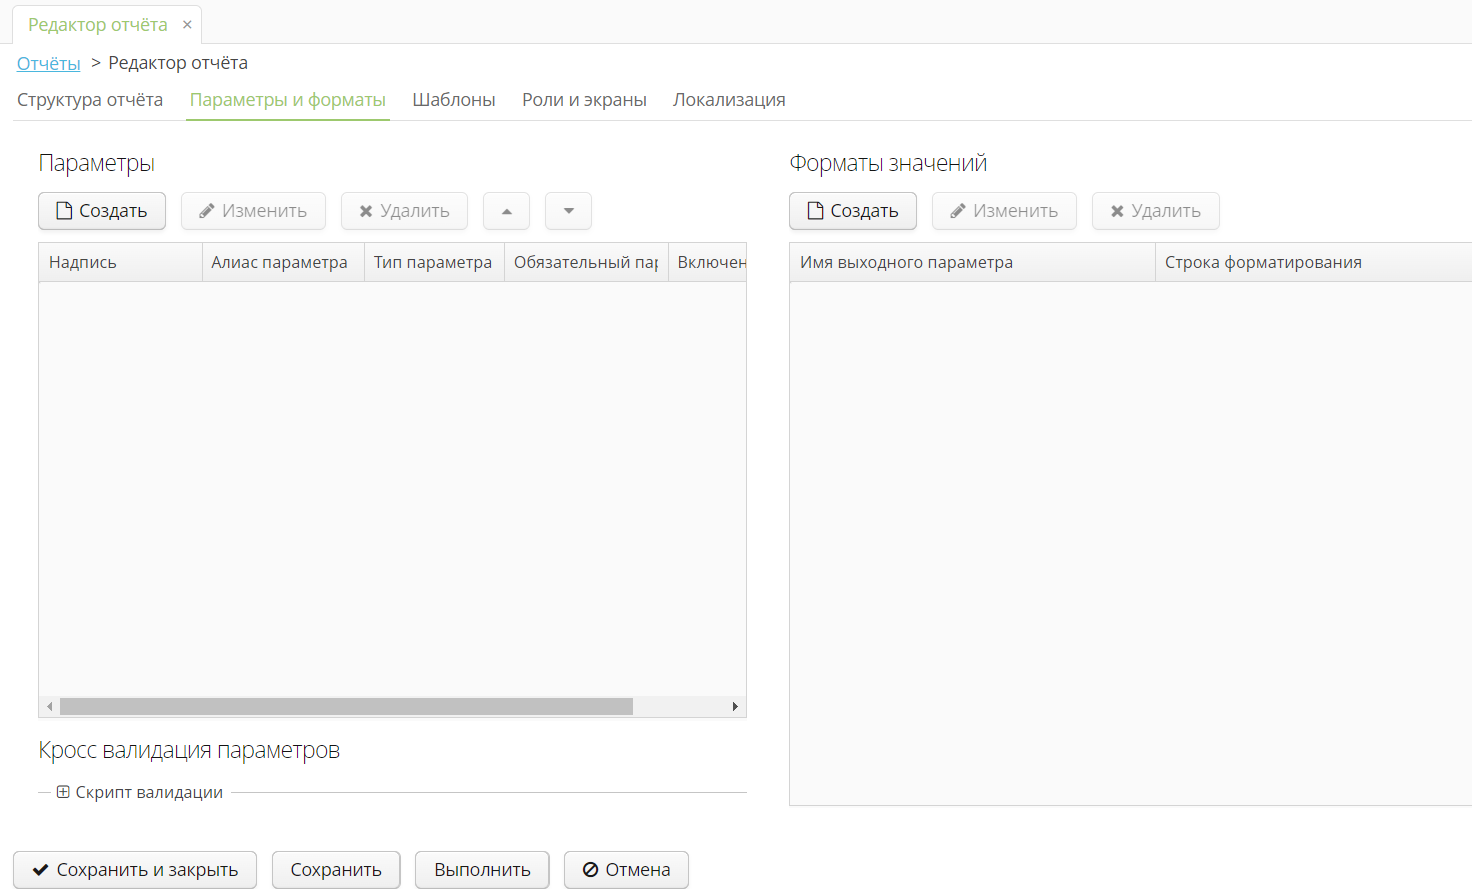Close the Редактор отчёта tab
This screenshot has width=1472, height=889.
[187, 25]
